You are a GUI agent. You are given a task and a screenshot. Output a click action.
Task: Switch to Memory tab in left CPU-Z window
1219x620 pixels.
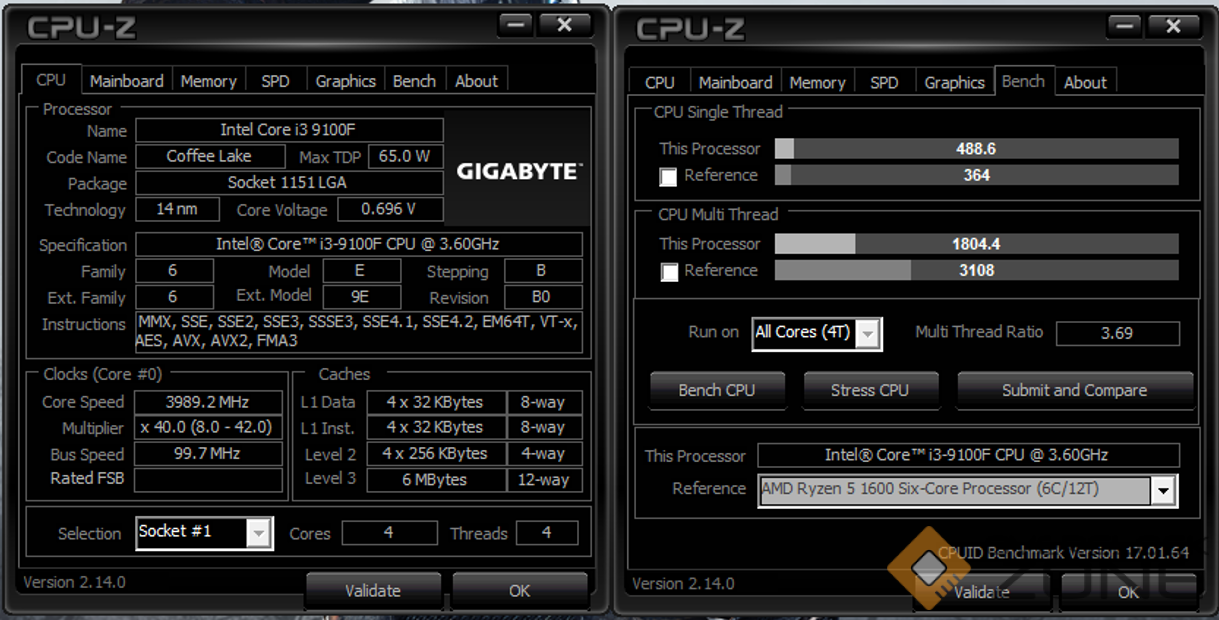coord(208,81)
